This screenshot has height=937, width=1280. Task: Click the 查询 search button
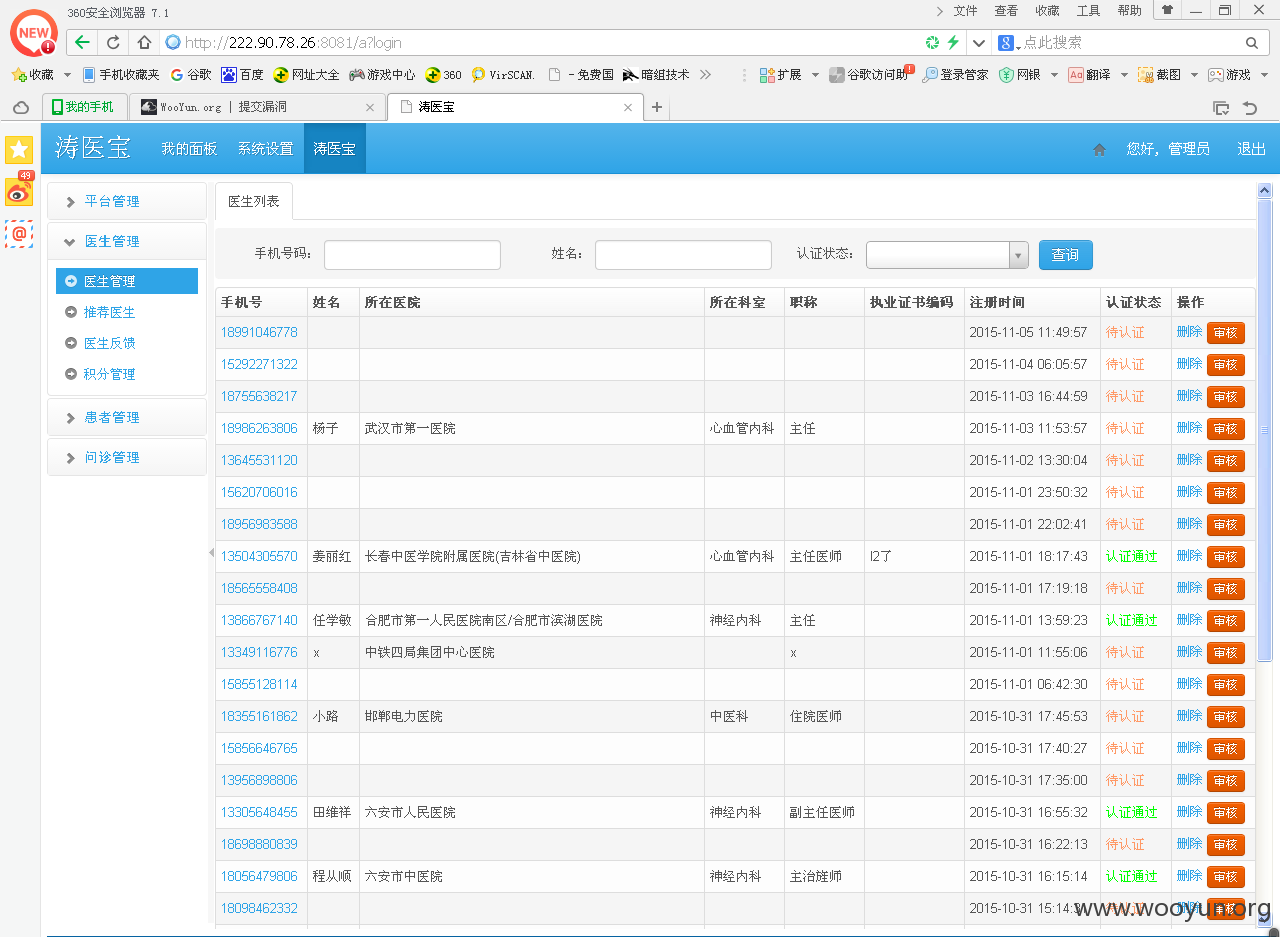click(x=1065, y=255)
